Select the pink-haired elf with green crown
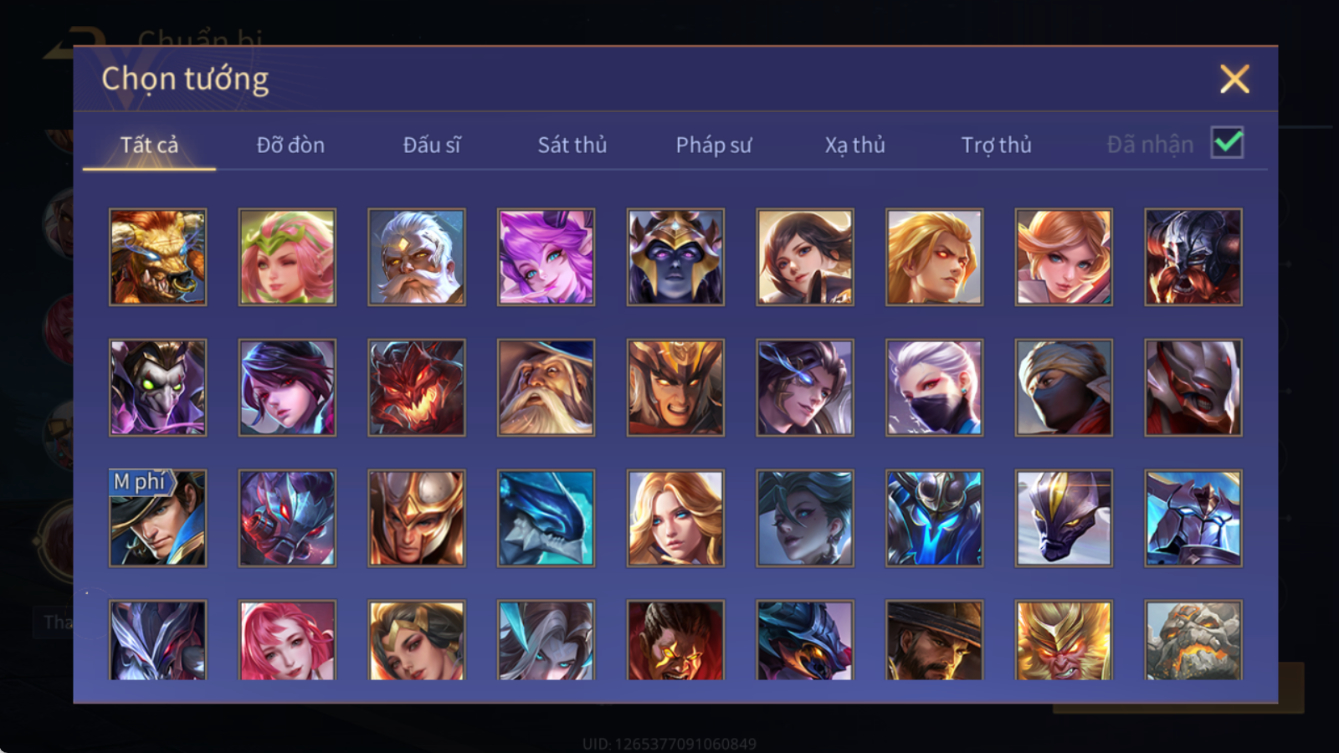1339x753 pixels. [287, 257]
